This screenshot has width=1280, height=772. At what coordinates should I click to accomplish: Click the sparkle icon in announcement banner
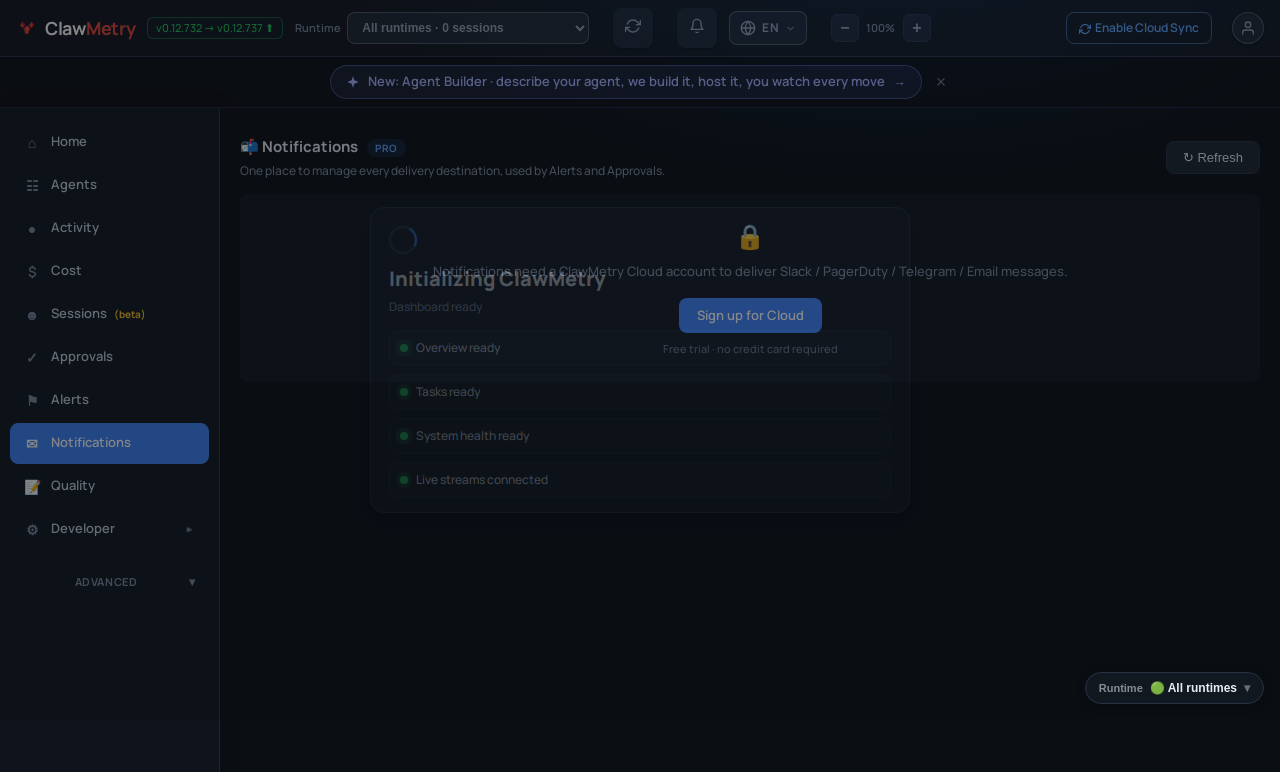coord(353,82)
